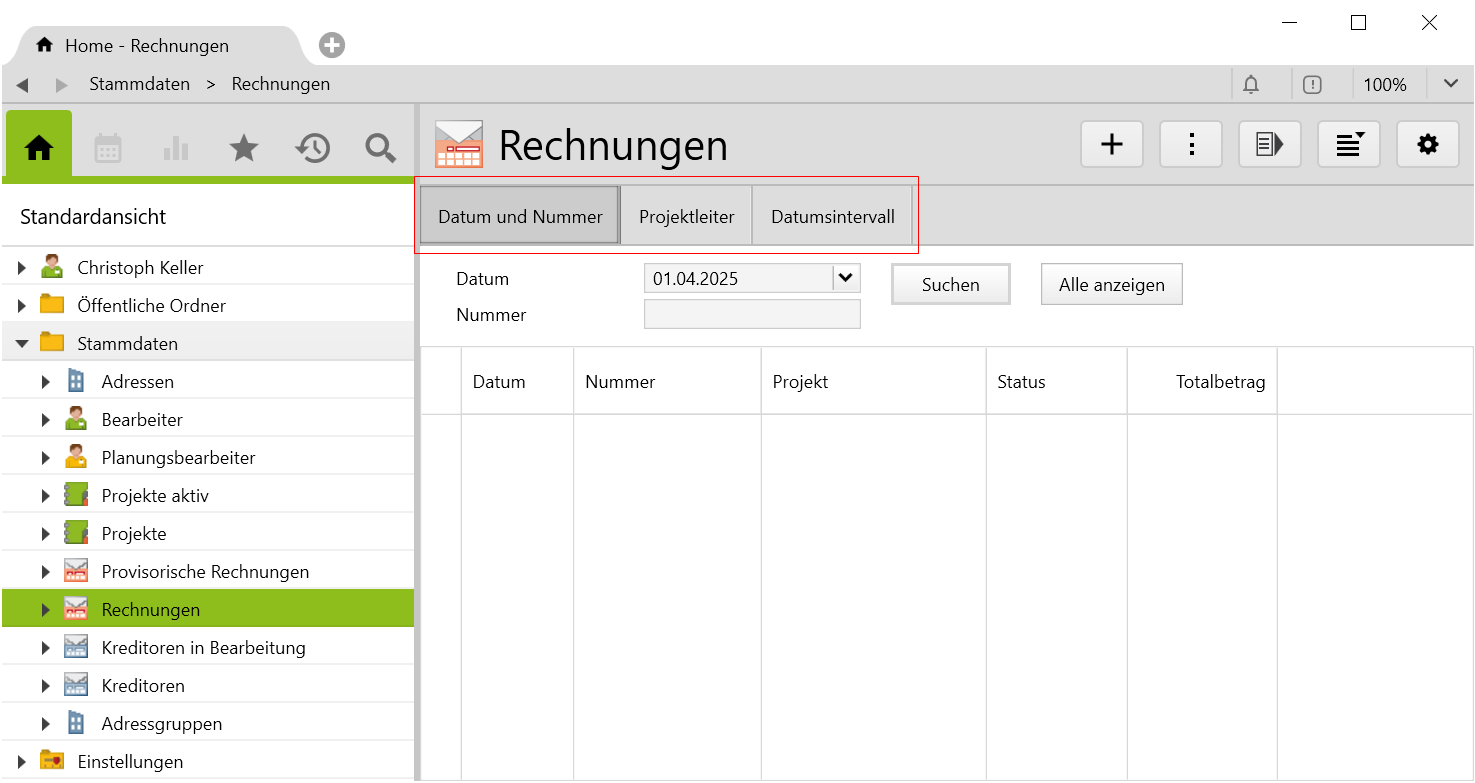1475x783 pixels.
Task: Click the Suchen button
Action: [950, 285]
